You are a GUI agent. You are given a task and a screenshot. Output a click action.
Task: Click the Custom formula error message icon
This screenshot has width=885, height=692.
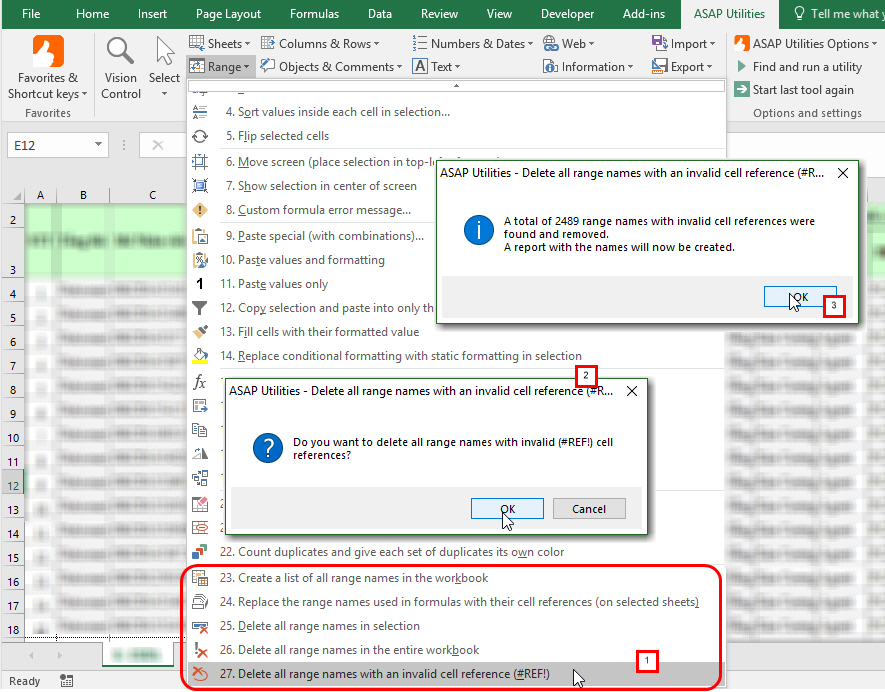tap(200, 210)
